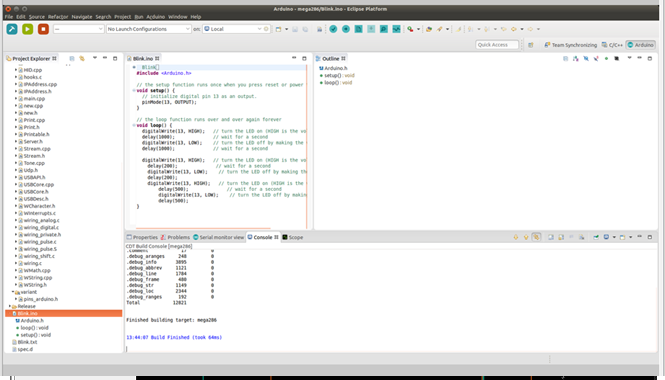Click the red Stop button
This screenshot has width=665, height=380.
click(x=43, y=29)
